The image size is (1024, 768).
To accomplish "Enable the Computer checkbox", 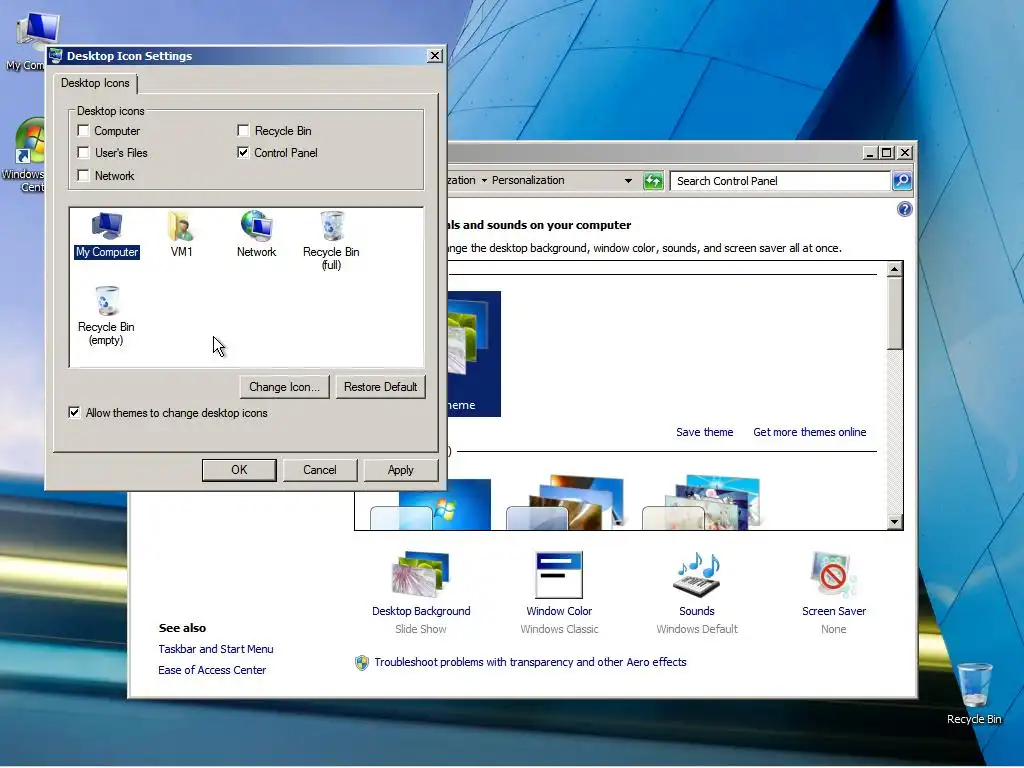I will click(x=83, y=131).
